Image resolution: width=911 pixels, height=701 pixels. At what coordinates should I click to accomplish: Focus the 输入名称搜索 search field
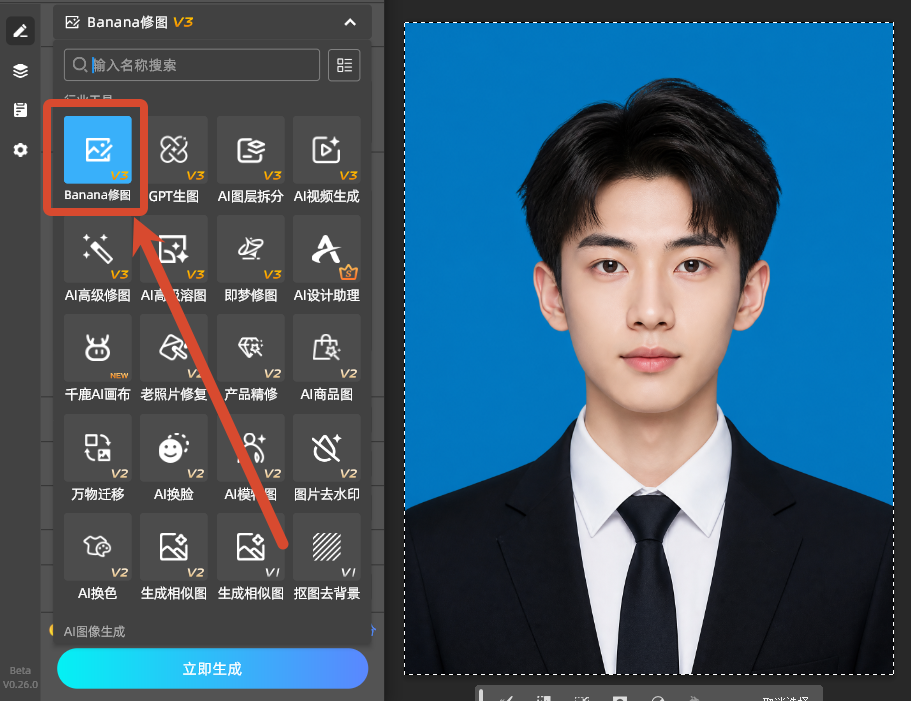click(x=192, y=65)
